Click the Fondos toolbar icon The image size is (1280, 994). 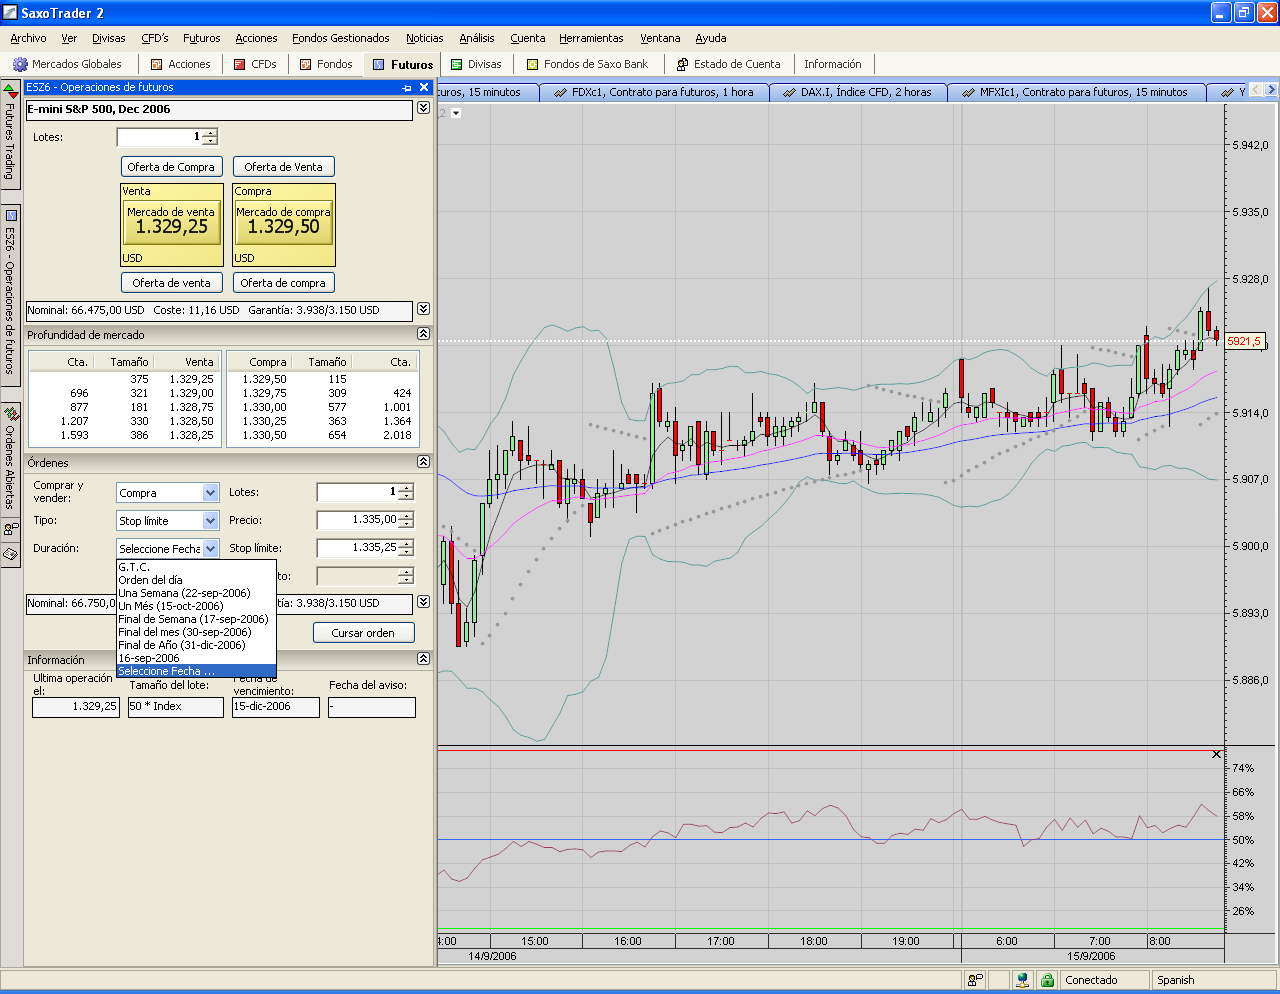click(x=306, y=64)
